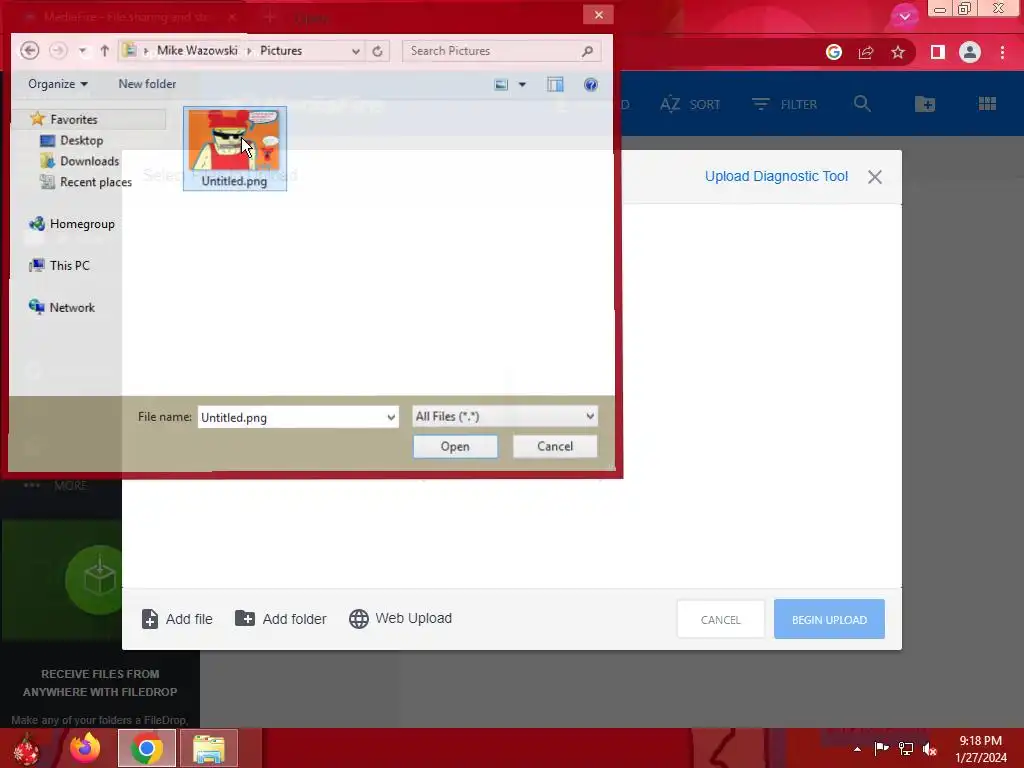Click the MediaFire new folder icon
The image size is (1024, 768).
pyautogui.click(x=925, y=104)
